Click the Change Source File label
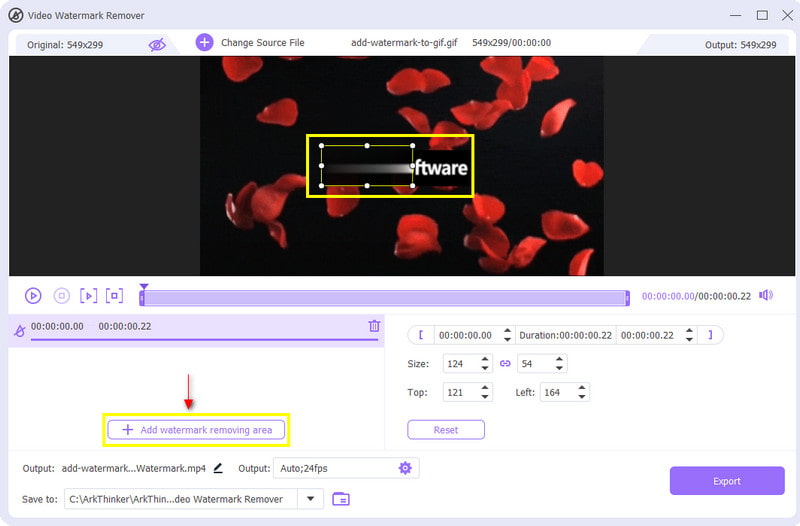Image resolution: width=800 pixels, height=526 pixels. click(x=262, y=43)
